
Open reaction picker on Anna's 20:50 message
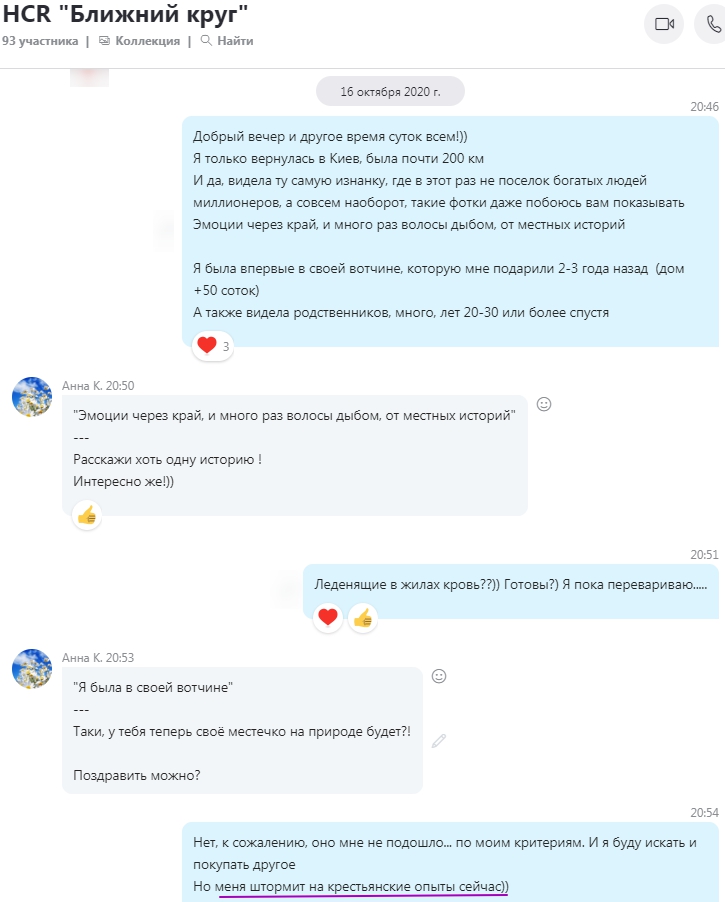[x=544, y=404]
